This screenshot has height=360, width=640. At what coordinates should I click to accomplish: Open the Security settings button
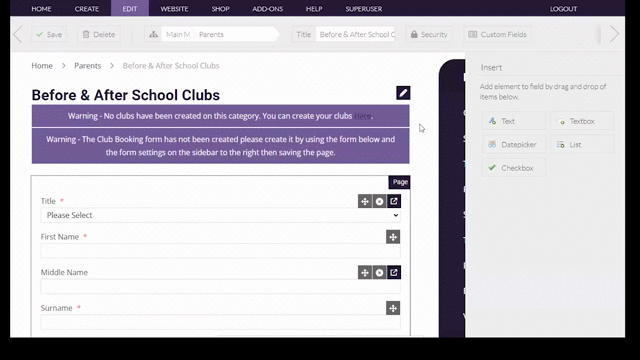pos(429,35)
